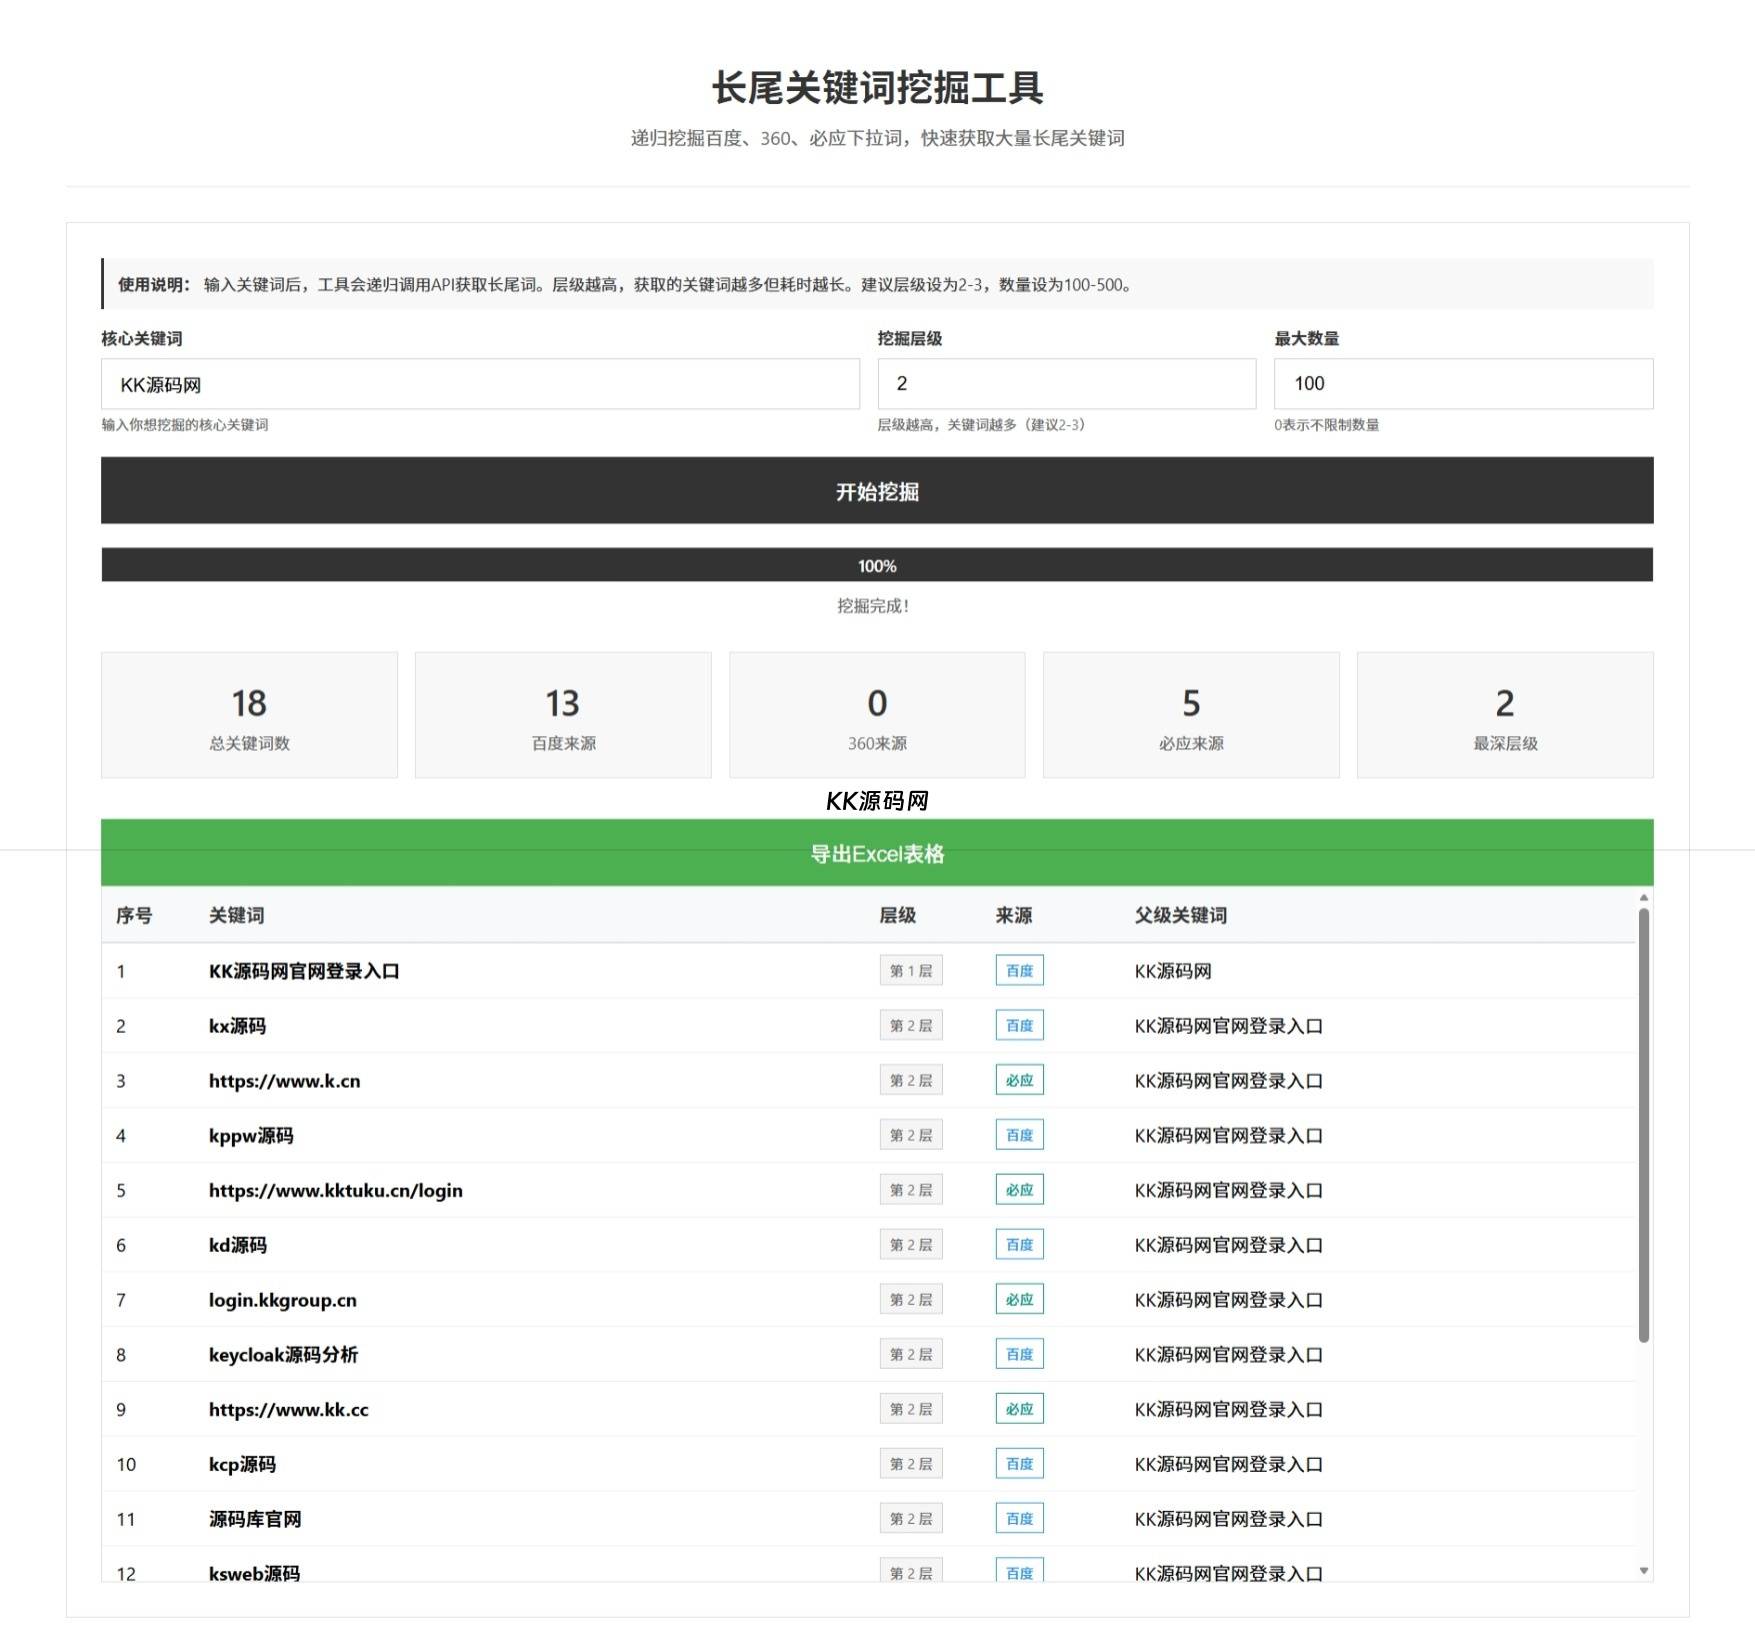Screen dimensions: 1755x1639
Task: Click the 百度 badge next to kppw源码
Action: point(1019,1135)
